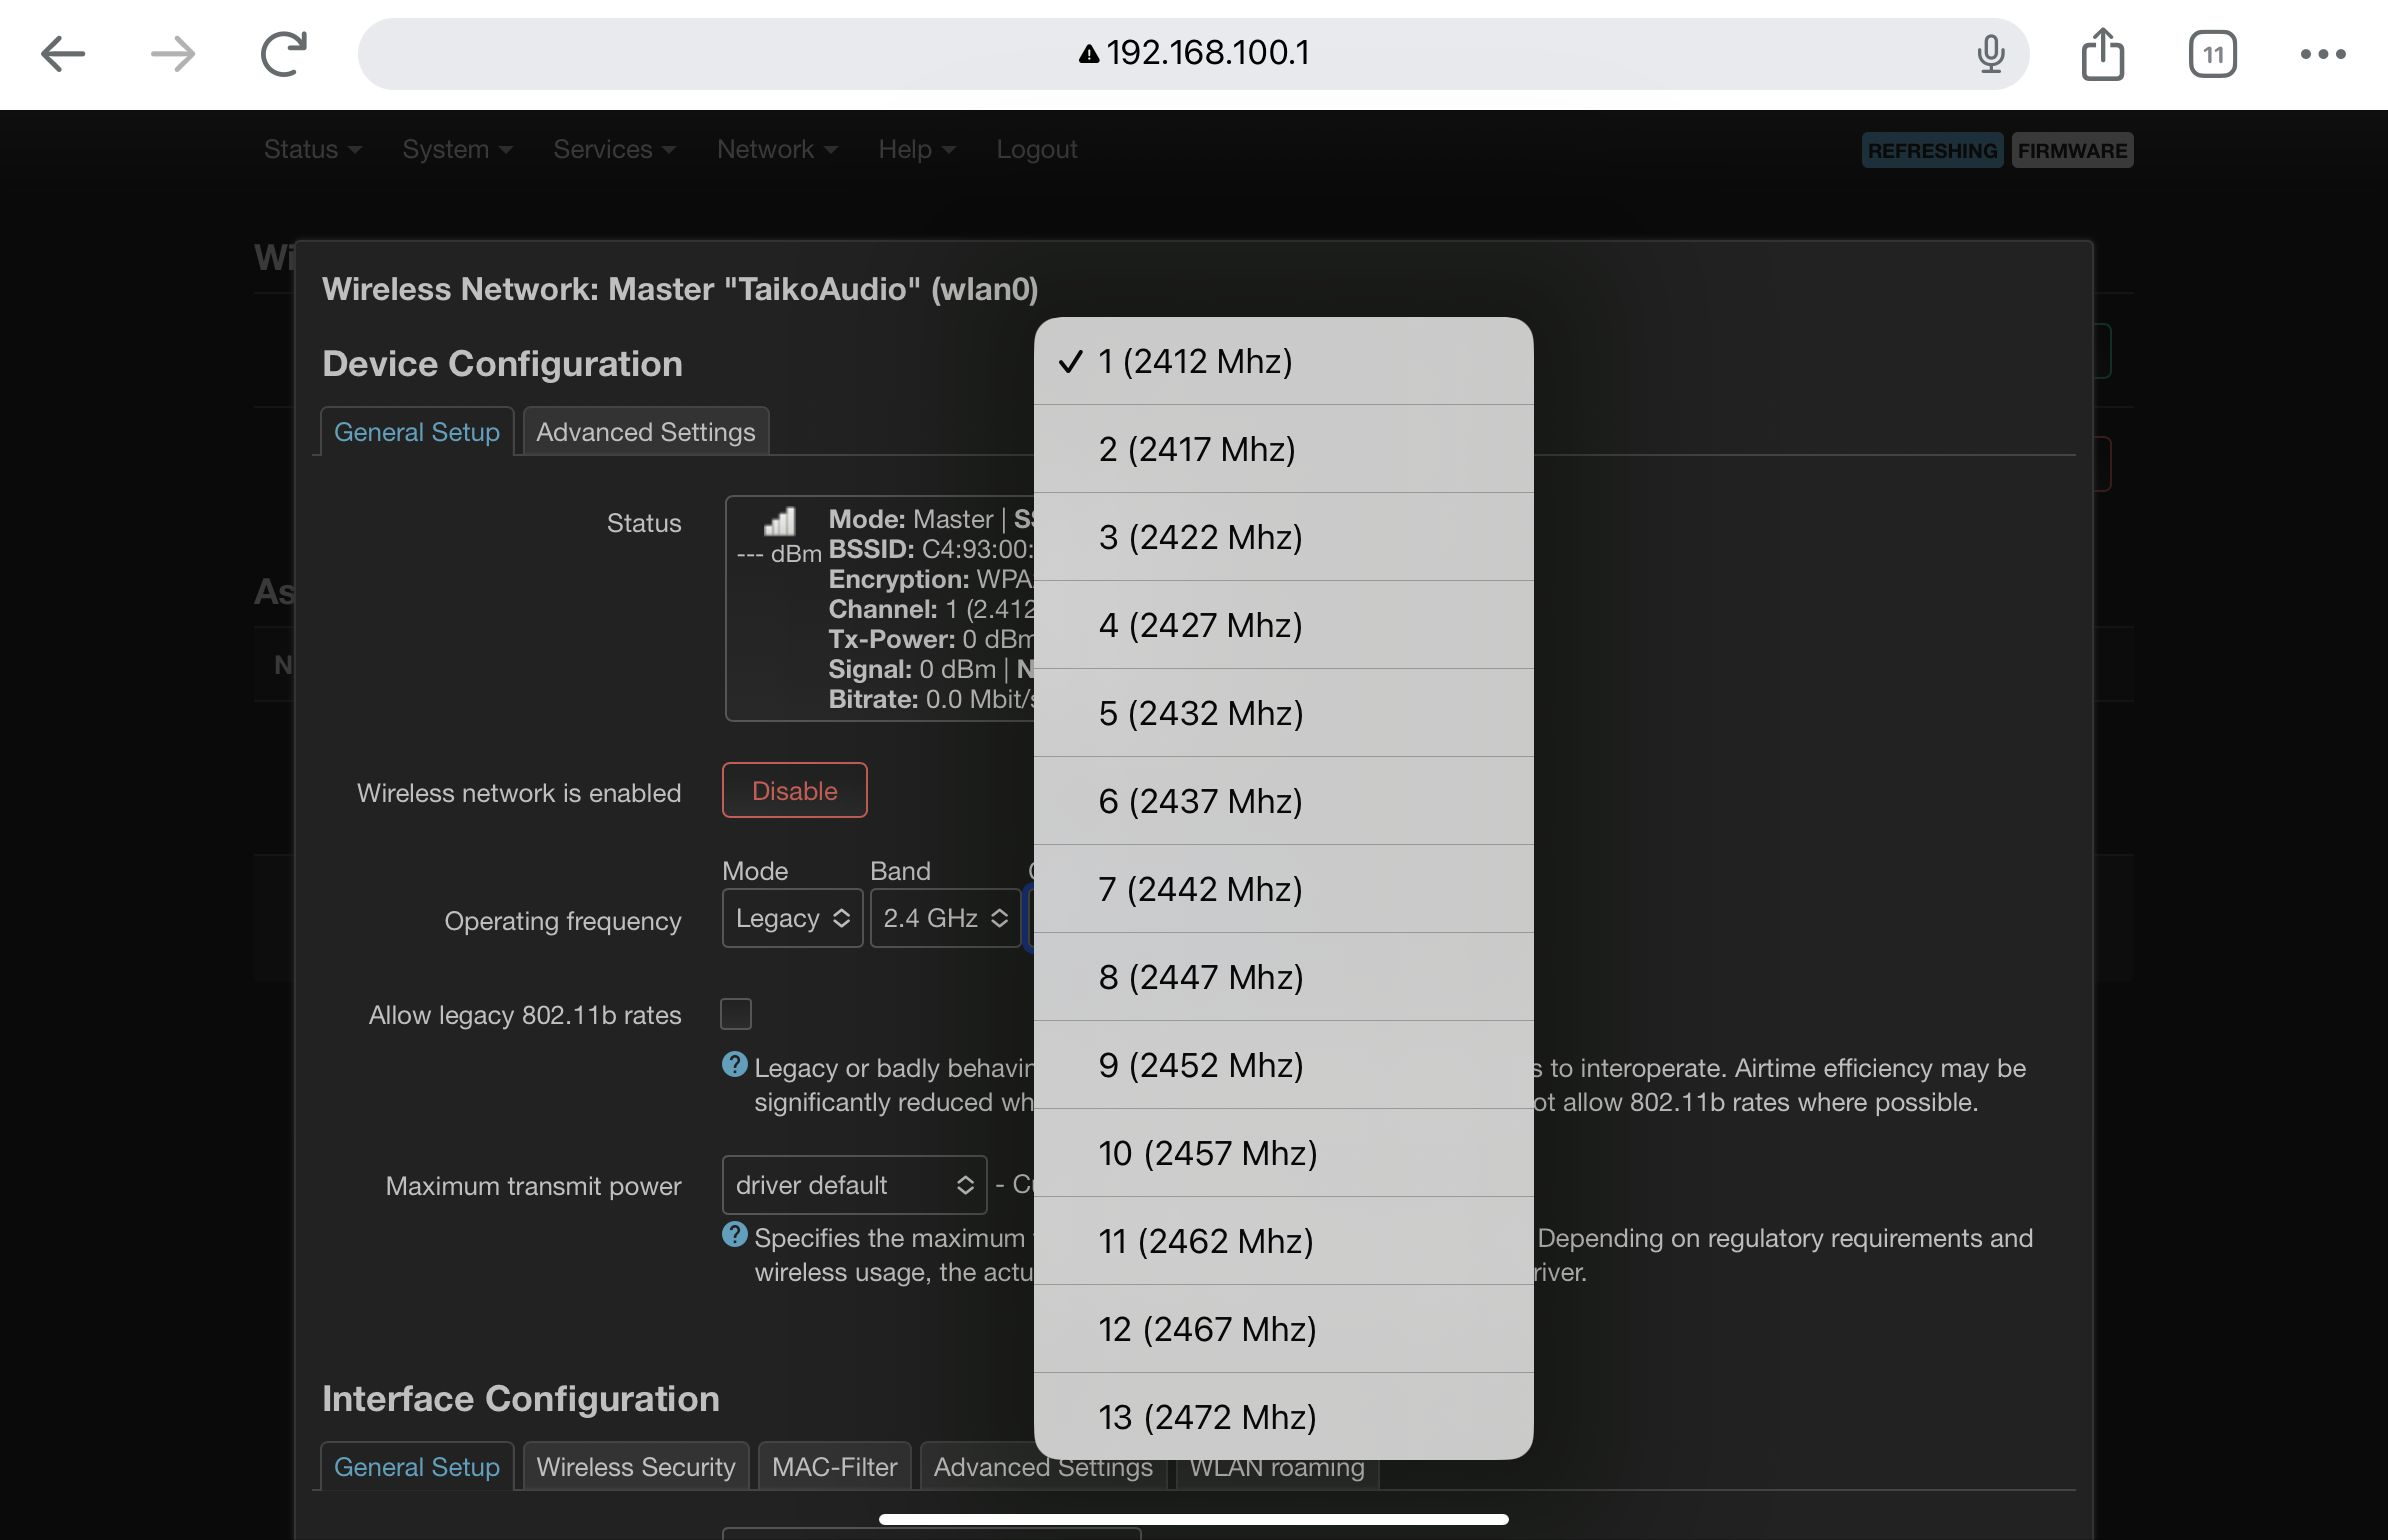
Task: Open the Wireless Security tab
Action: (635, 1467)
